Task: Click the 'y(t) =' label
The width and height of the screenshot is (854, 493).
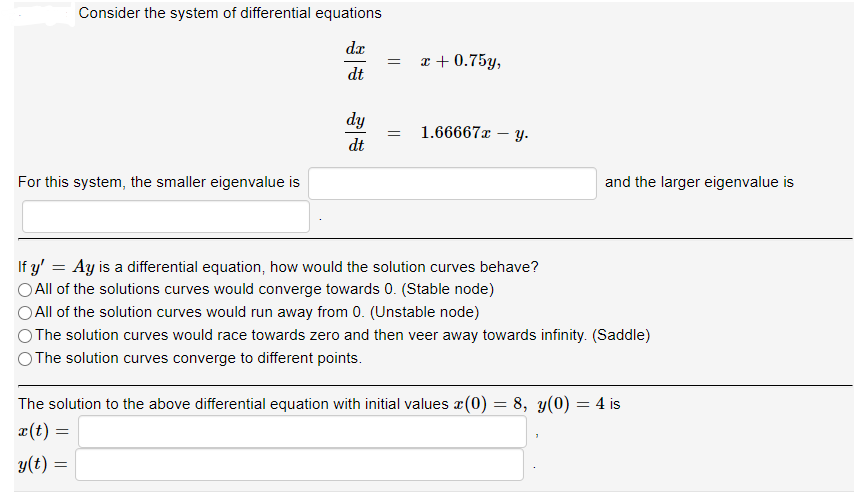Action: (42, 464)
